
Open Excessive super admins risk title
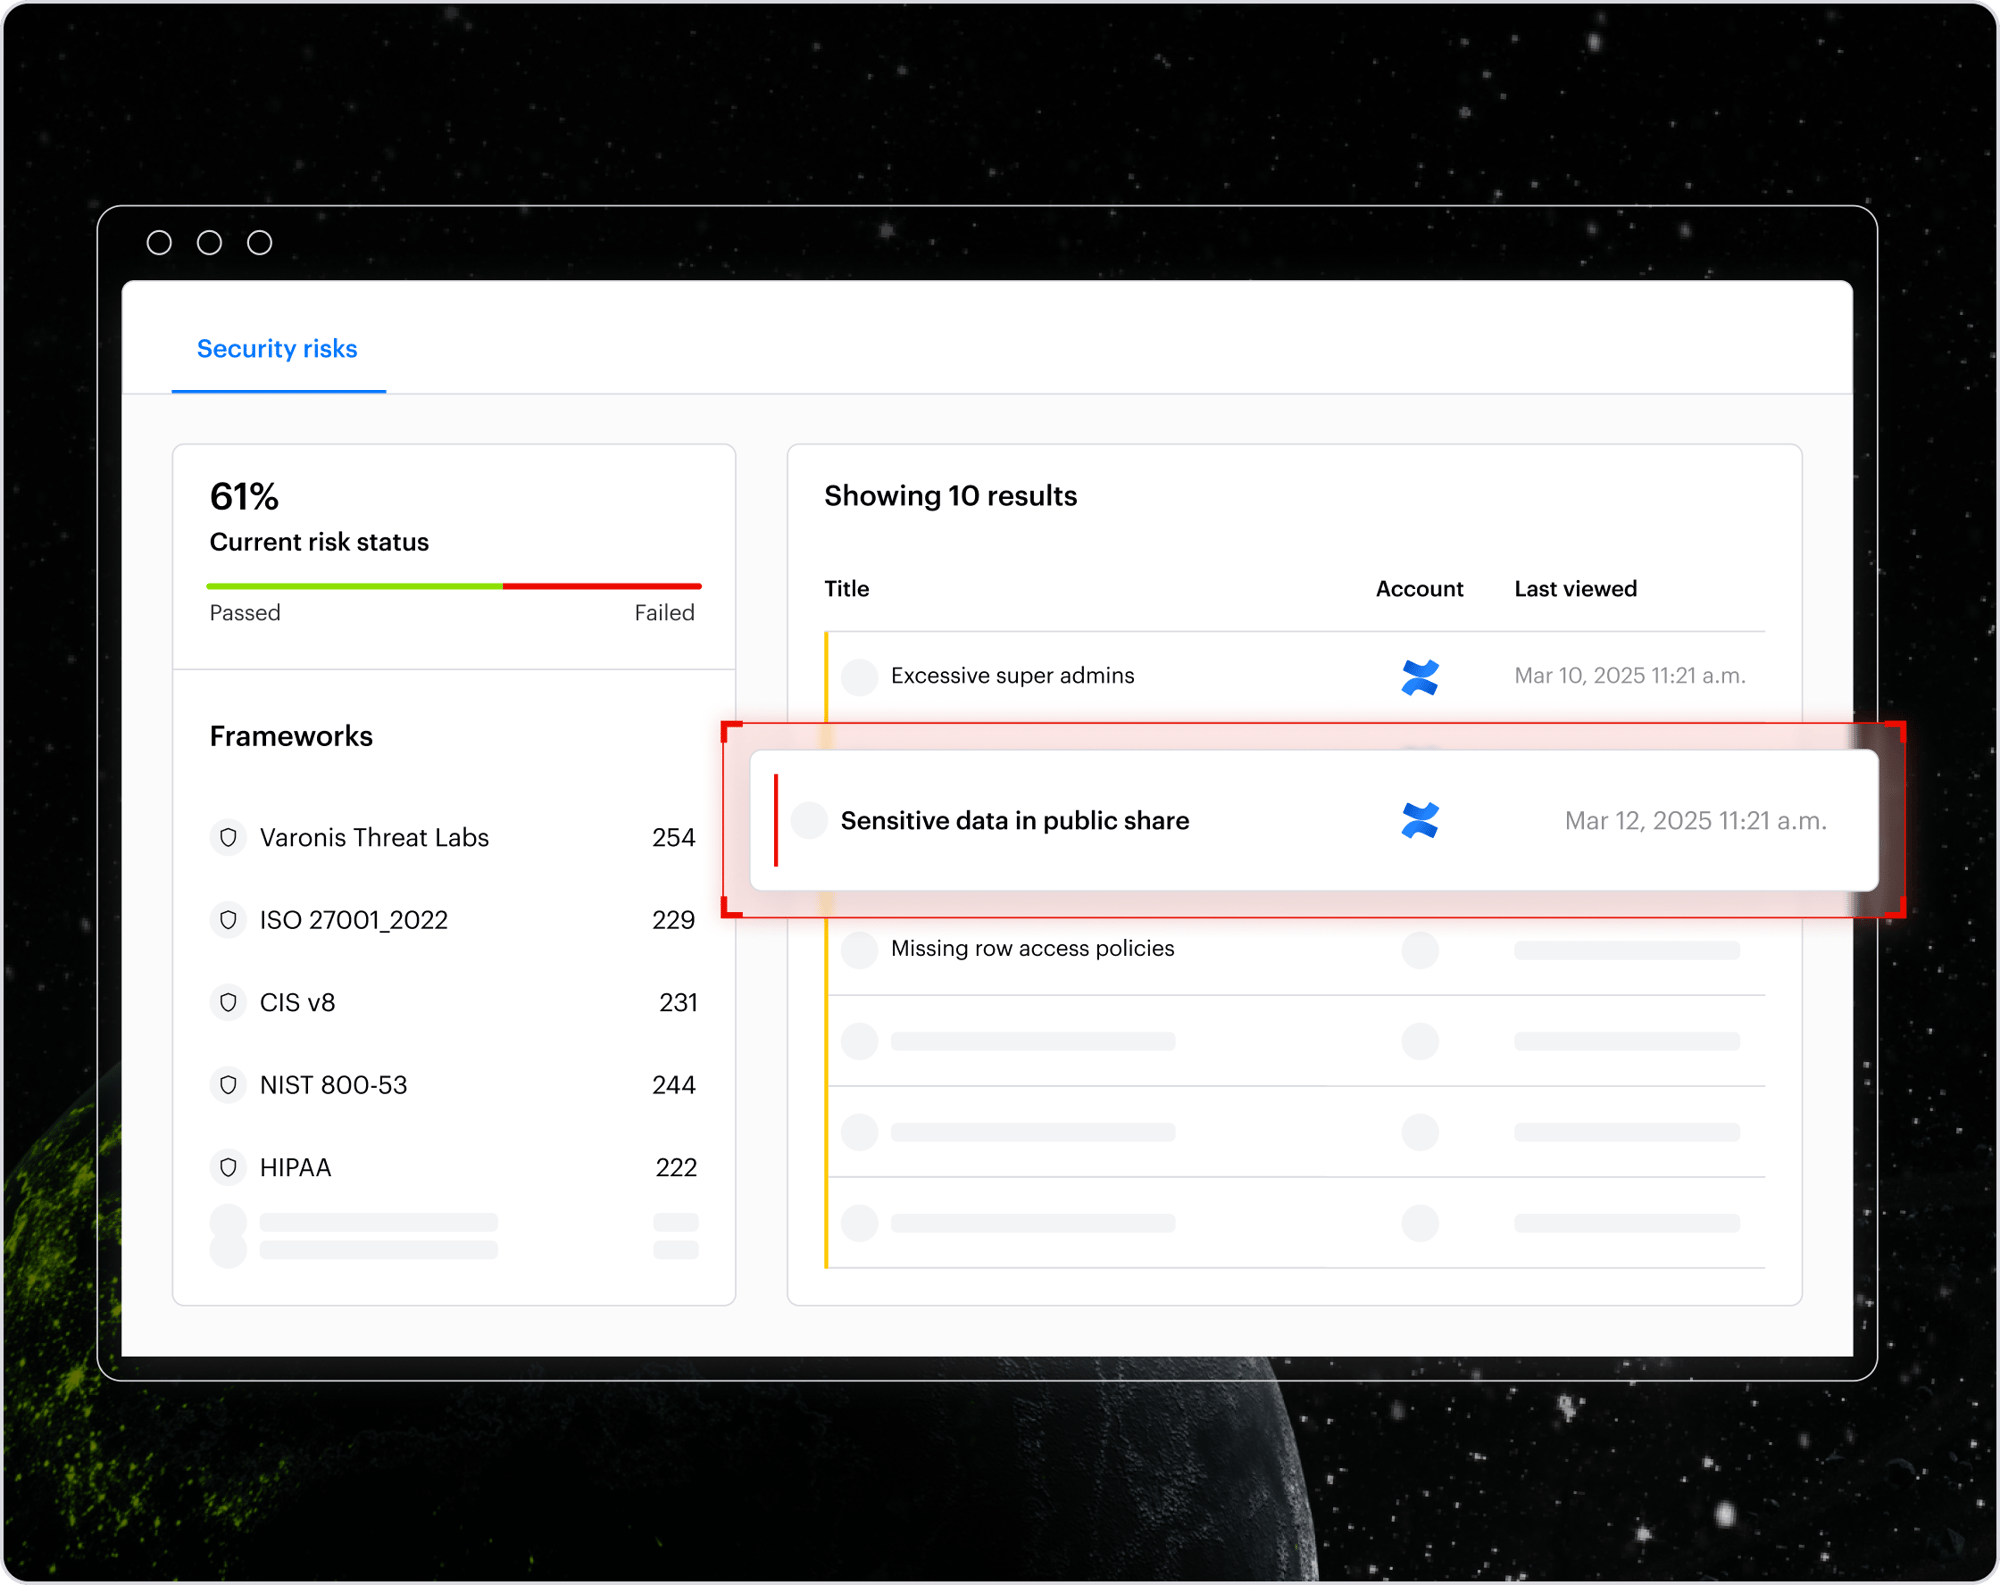[x=1012, y=676]
